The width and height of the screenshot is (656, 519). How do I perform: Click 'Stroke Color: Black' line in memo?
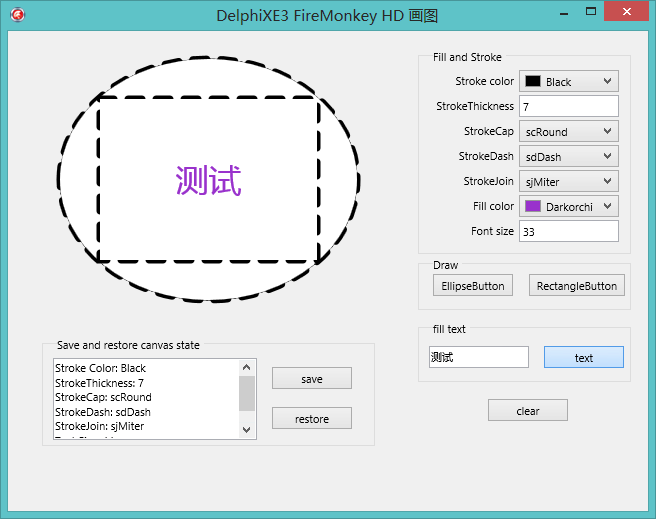point(100,368)
